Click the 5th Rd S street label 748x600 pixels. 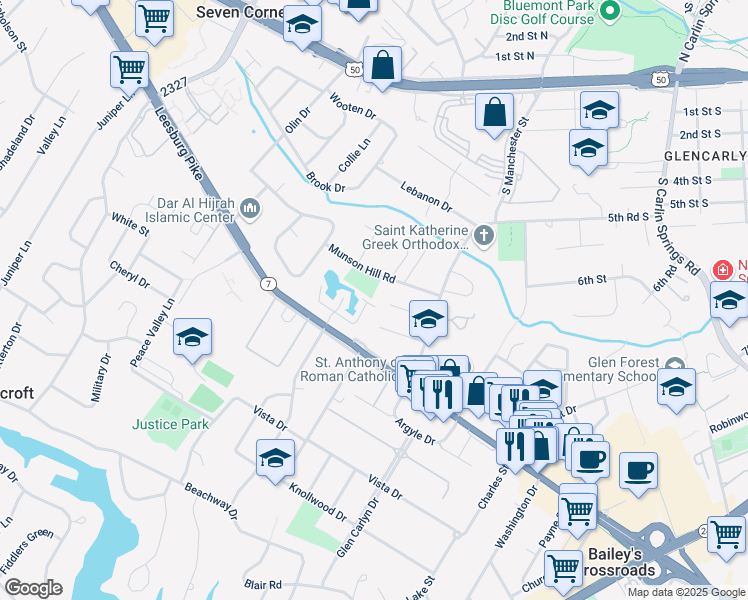coord(628,217)
